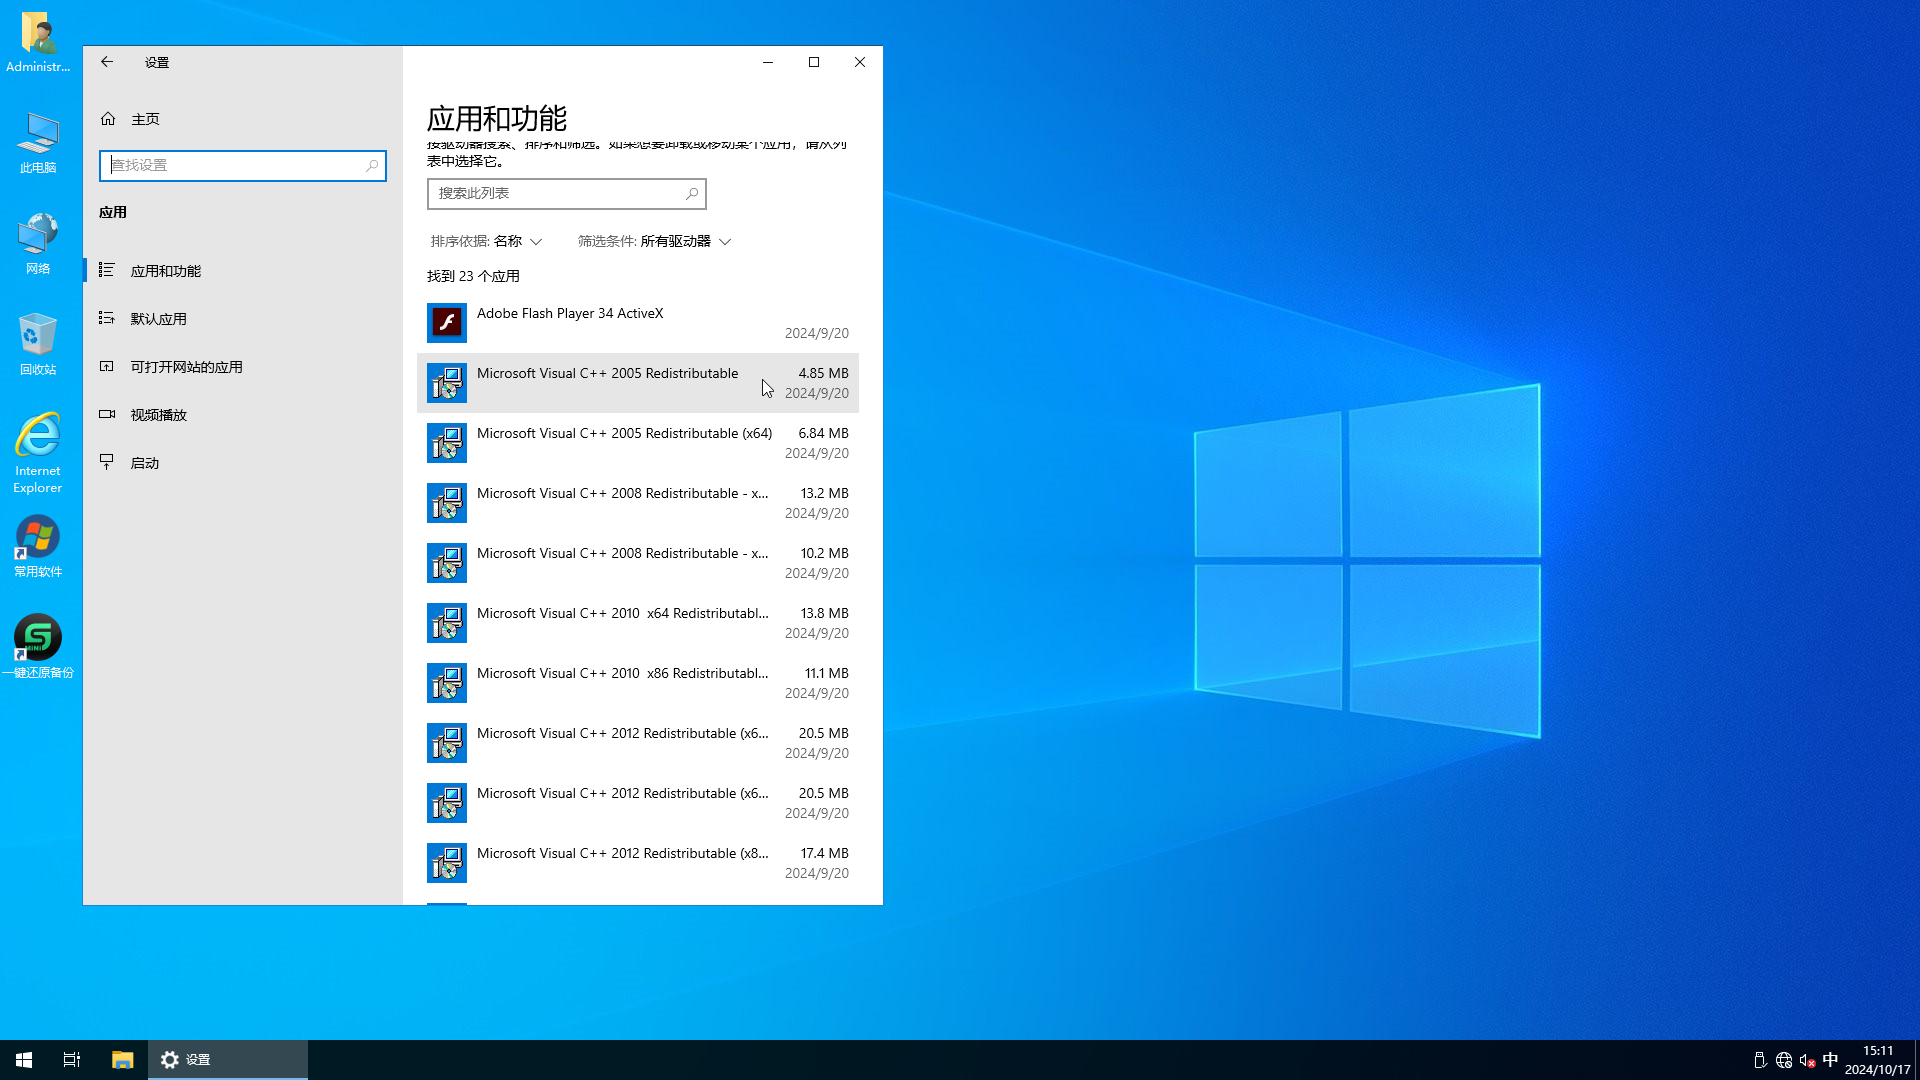Select the 网络 desktop icon
The width and height of the screenshot is (1920, 1080).
(x=38, y=243)
